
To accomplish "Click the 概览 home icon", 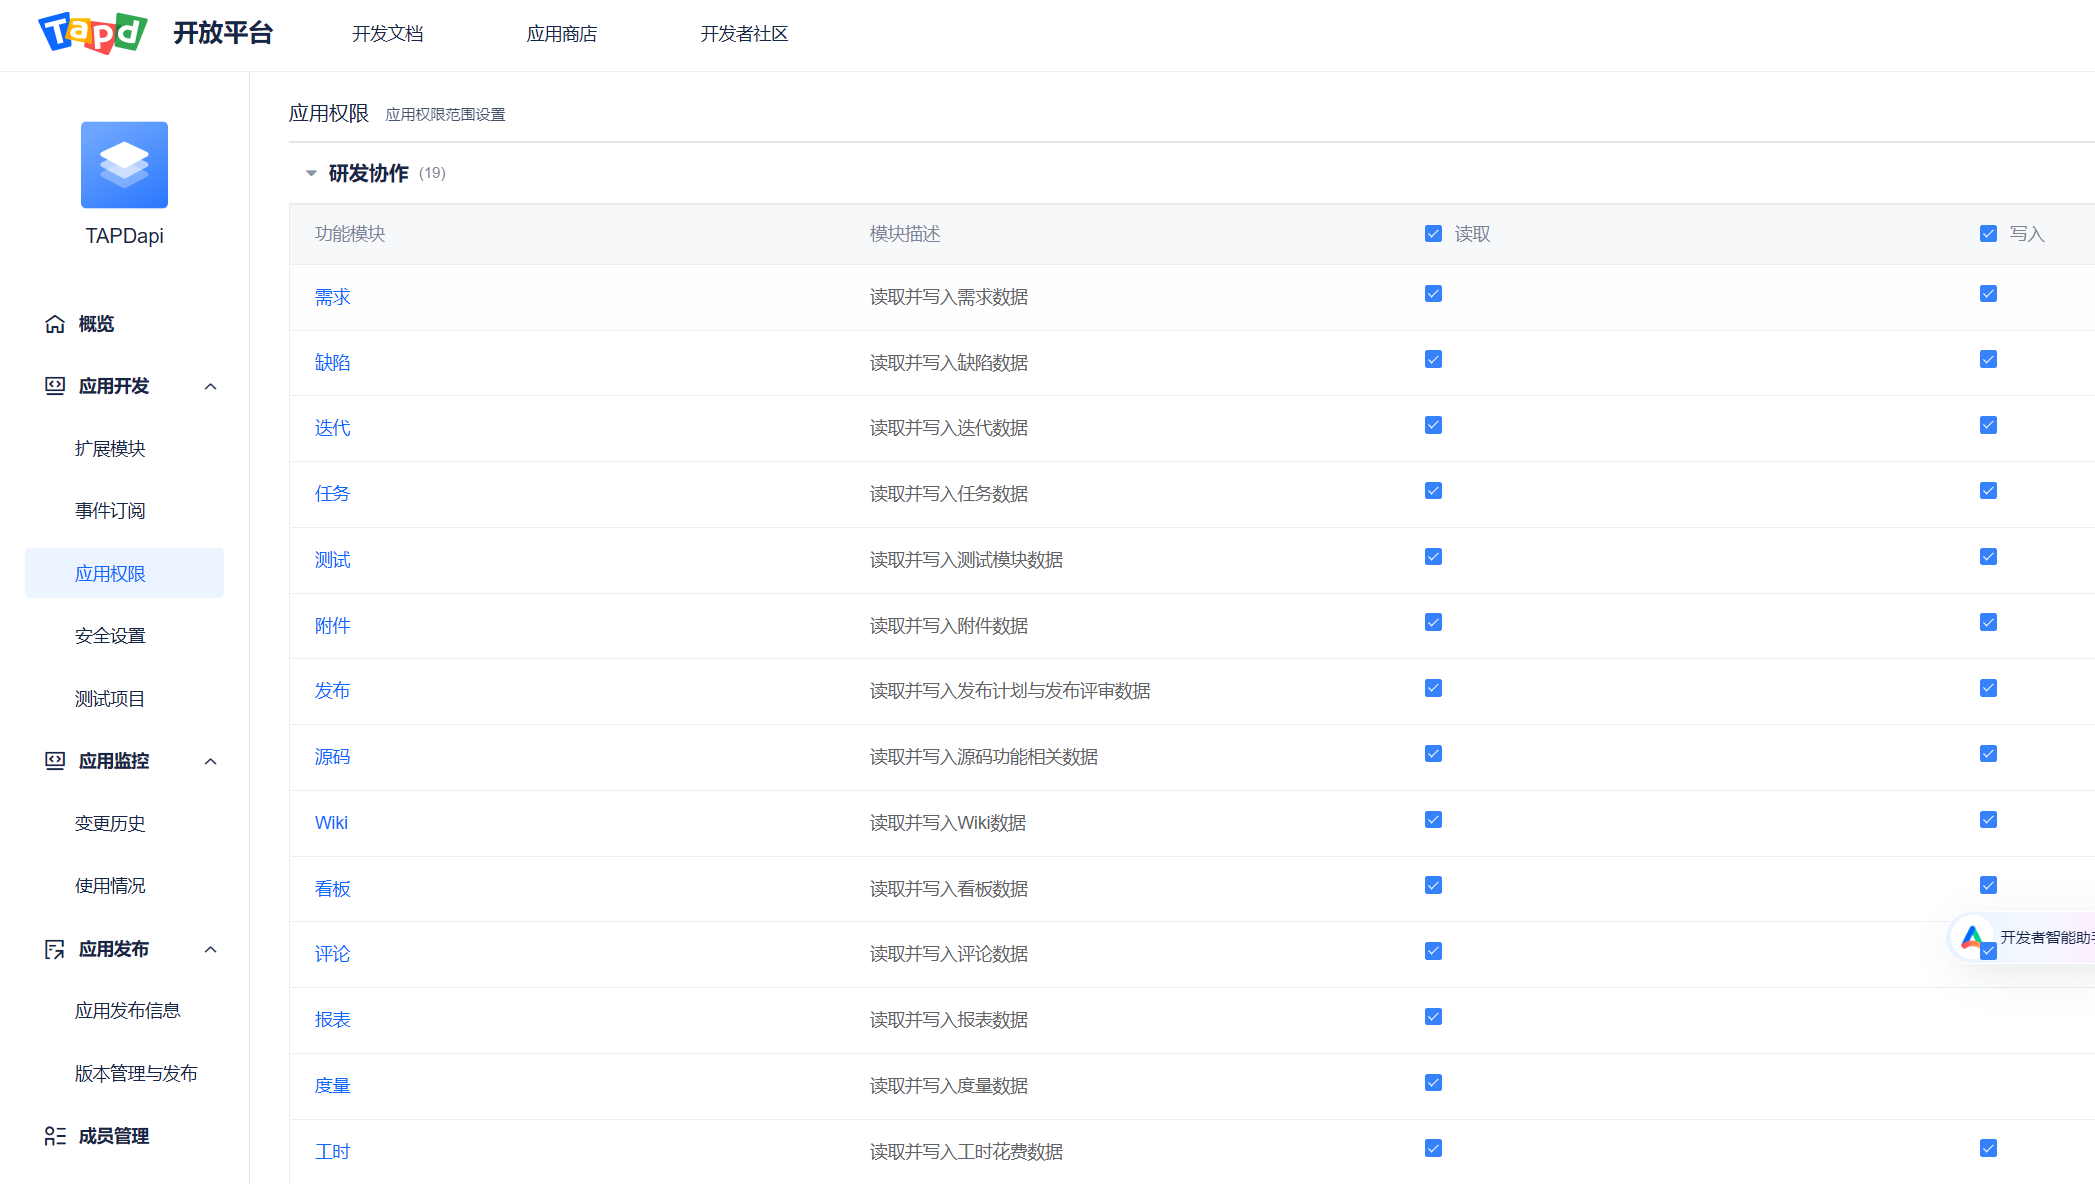I will [x=55, y=324].
